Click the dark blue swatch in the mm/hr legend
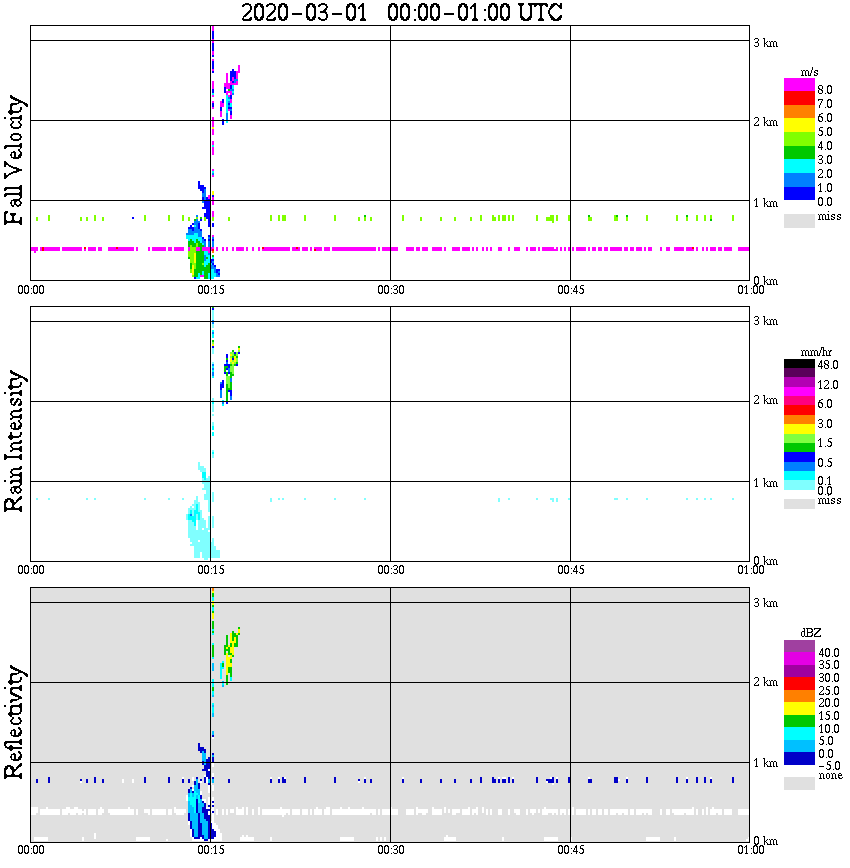Viewport: 850px width, 868px height. coord(799,457)
